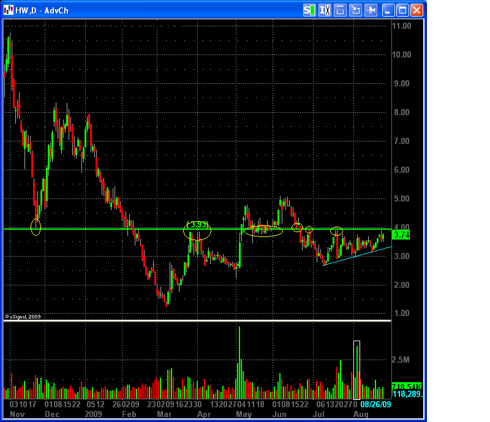Click the white divider between price and volume
Image resolution: width=490 pixels, height=422 pixels.
(x=197, y=321)
